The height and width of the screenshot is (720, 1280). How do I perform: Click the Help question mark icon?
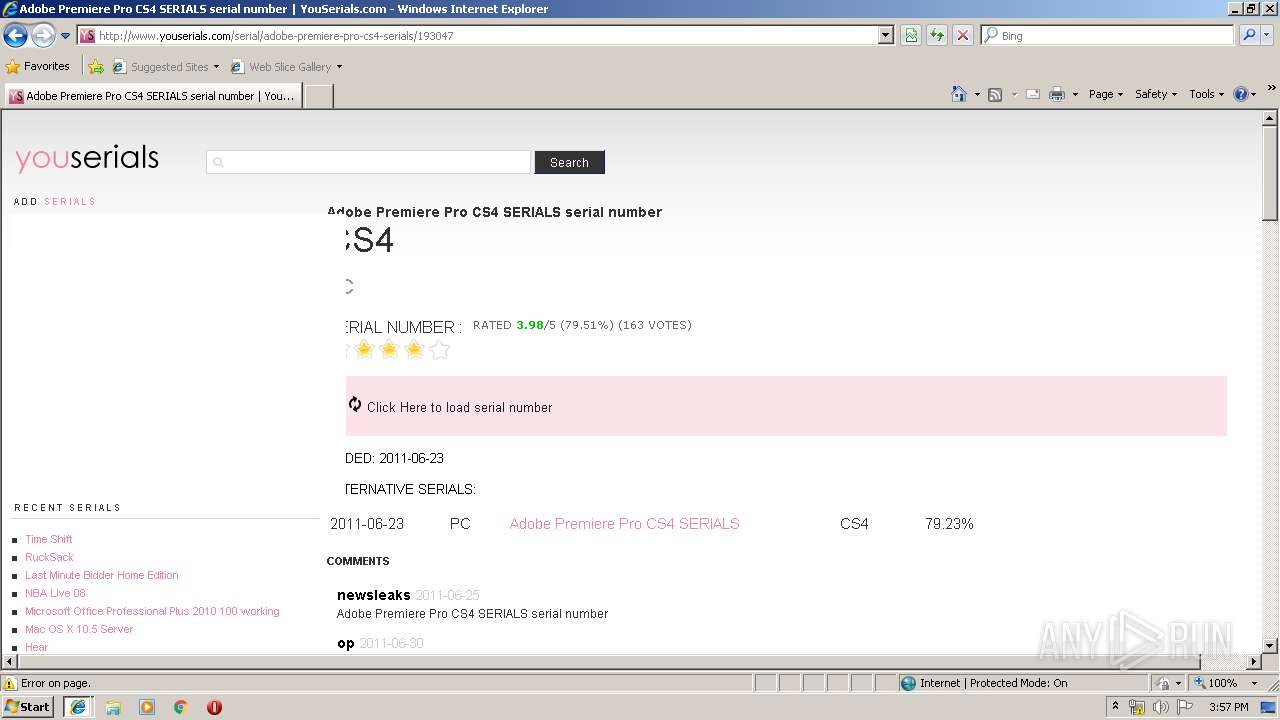pos(1241,94)
